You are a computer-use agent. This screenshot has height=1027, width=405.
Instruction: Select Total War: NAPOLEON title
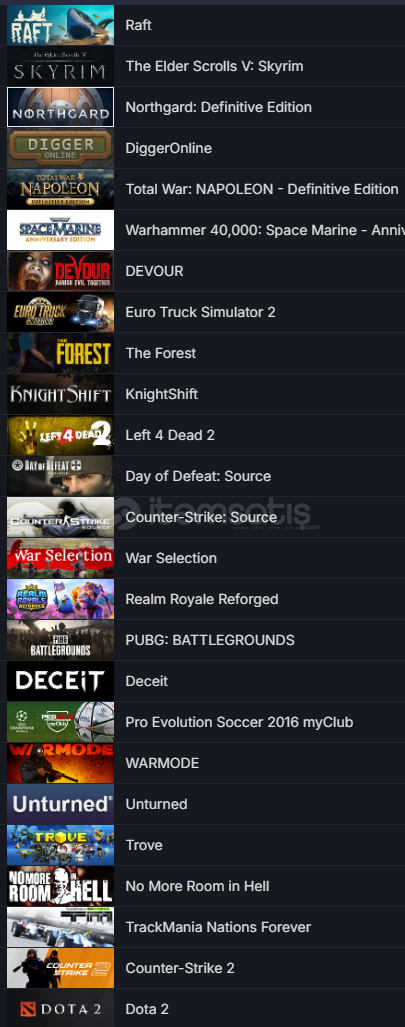click(x=261, y=189)
